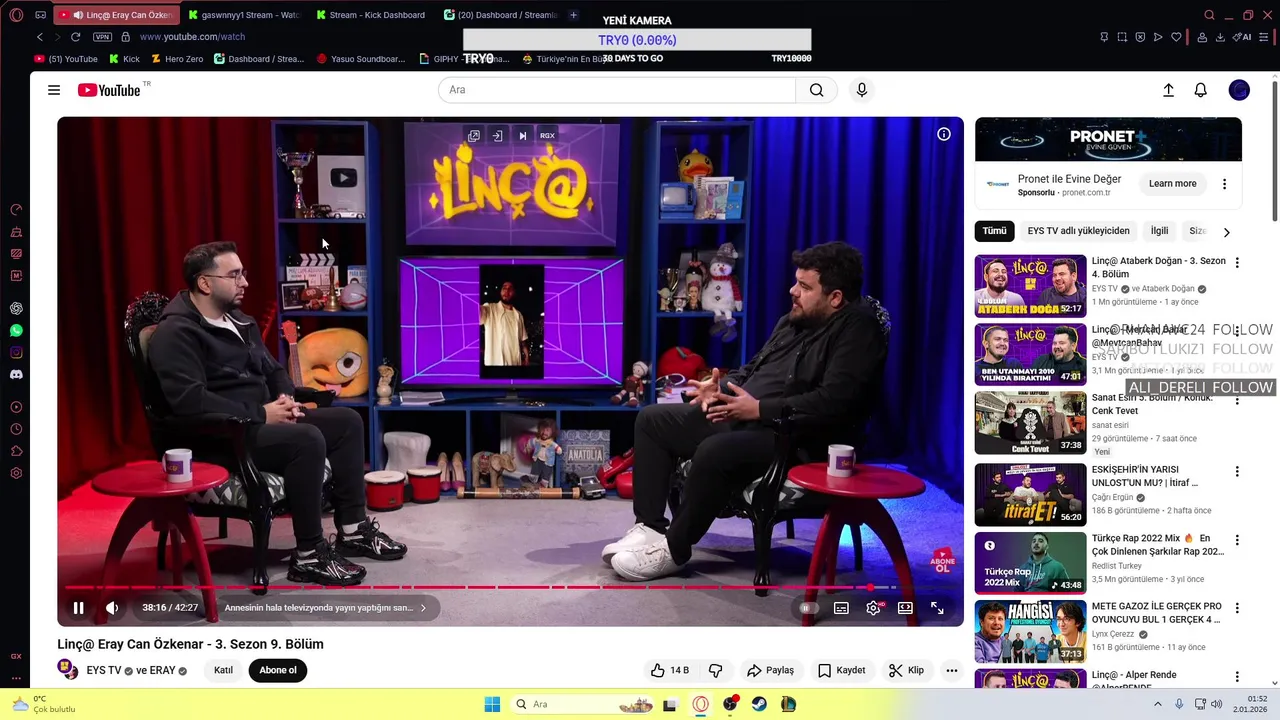The width and height of the screenshot is (1280, 720).
Task: Select the İlgili filter chip
Action: (x=1159, y=231)
